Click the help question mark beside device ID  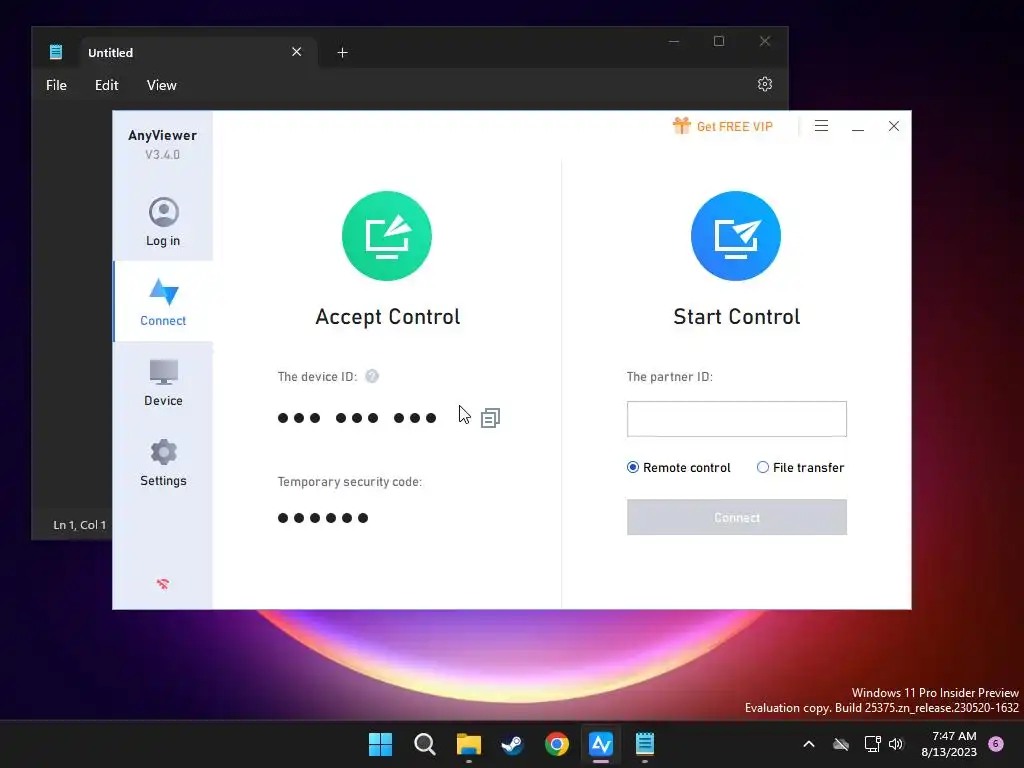pyautogui.click(x=372, y=376)
